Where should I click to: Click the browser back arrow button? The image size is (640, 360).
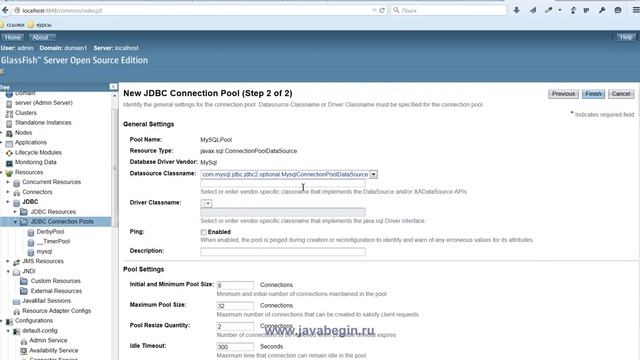click(x=5, y=10)
